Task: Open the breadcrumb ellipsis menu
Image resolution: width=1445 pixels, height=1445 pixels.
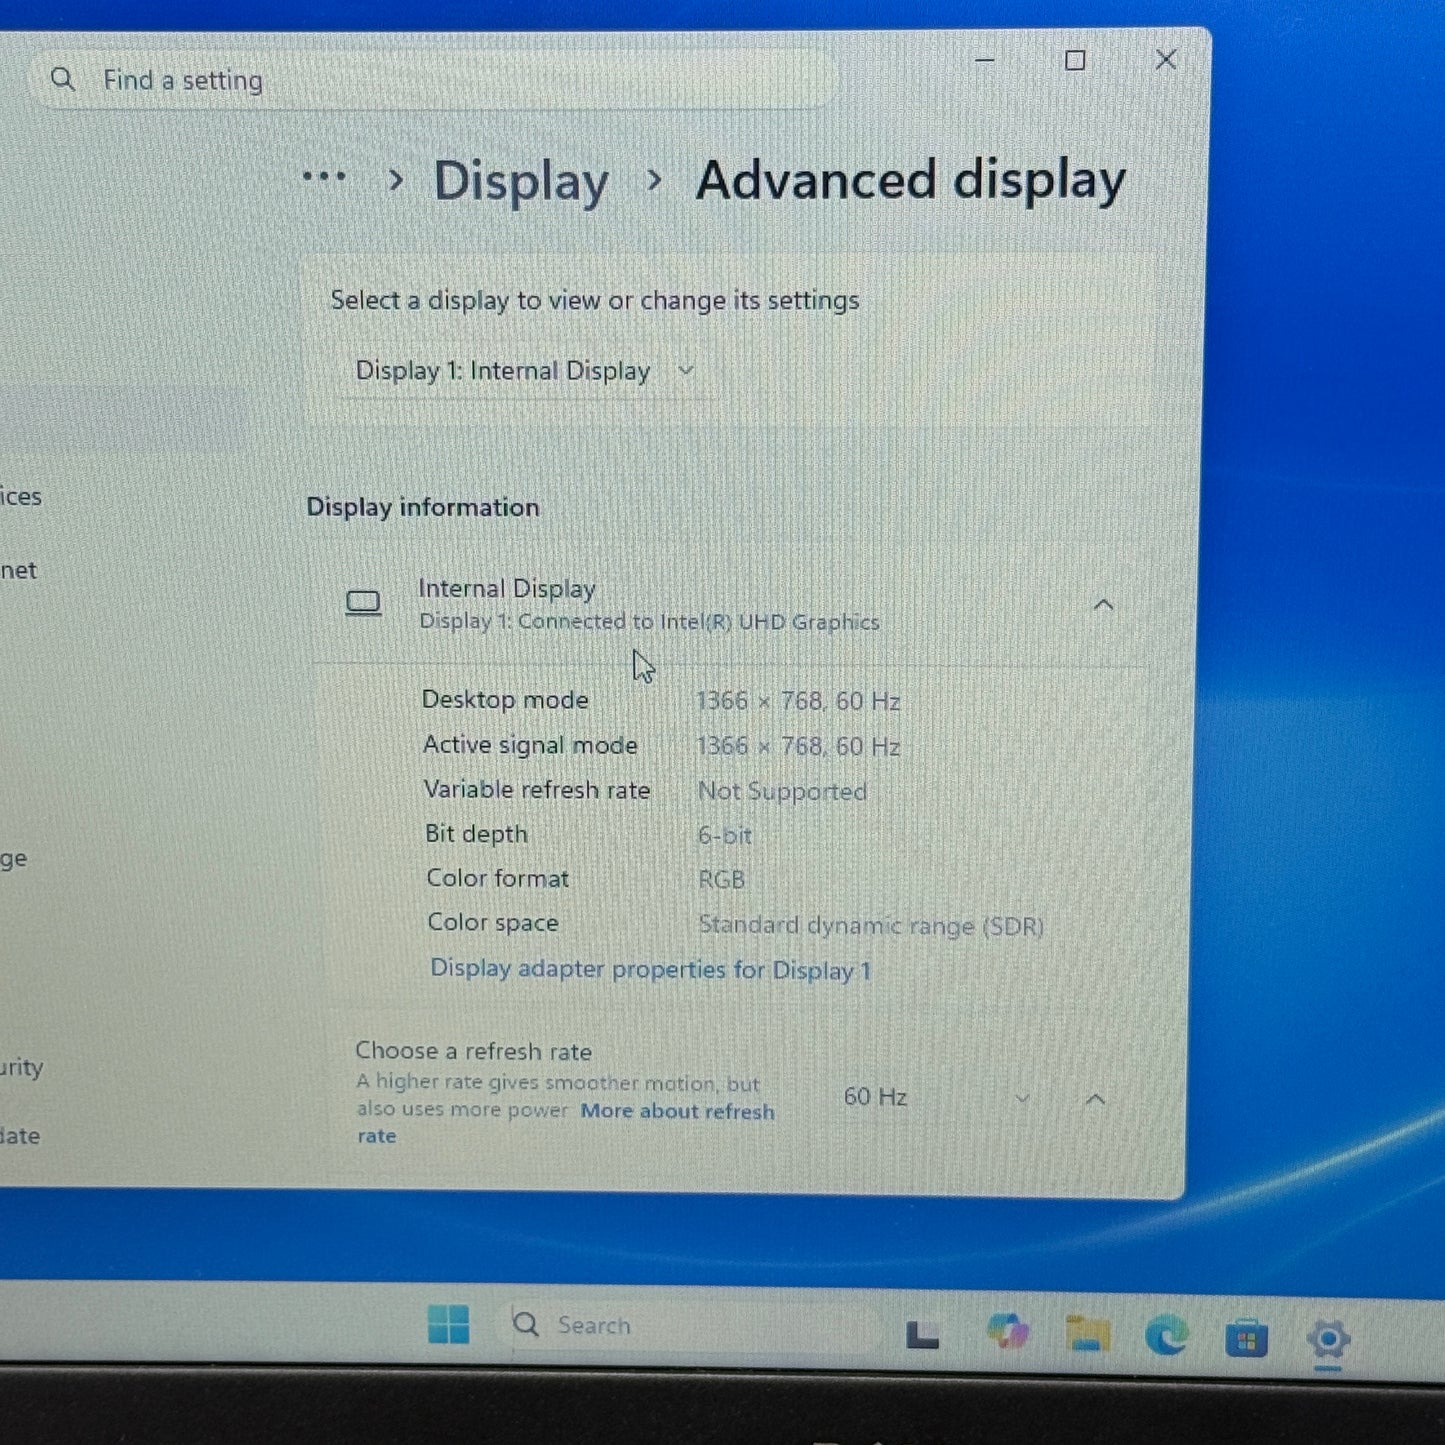Action: (324, 178)
